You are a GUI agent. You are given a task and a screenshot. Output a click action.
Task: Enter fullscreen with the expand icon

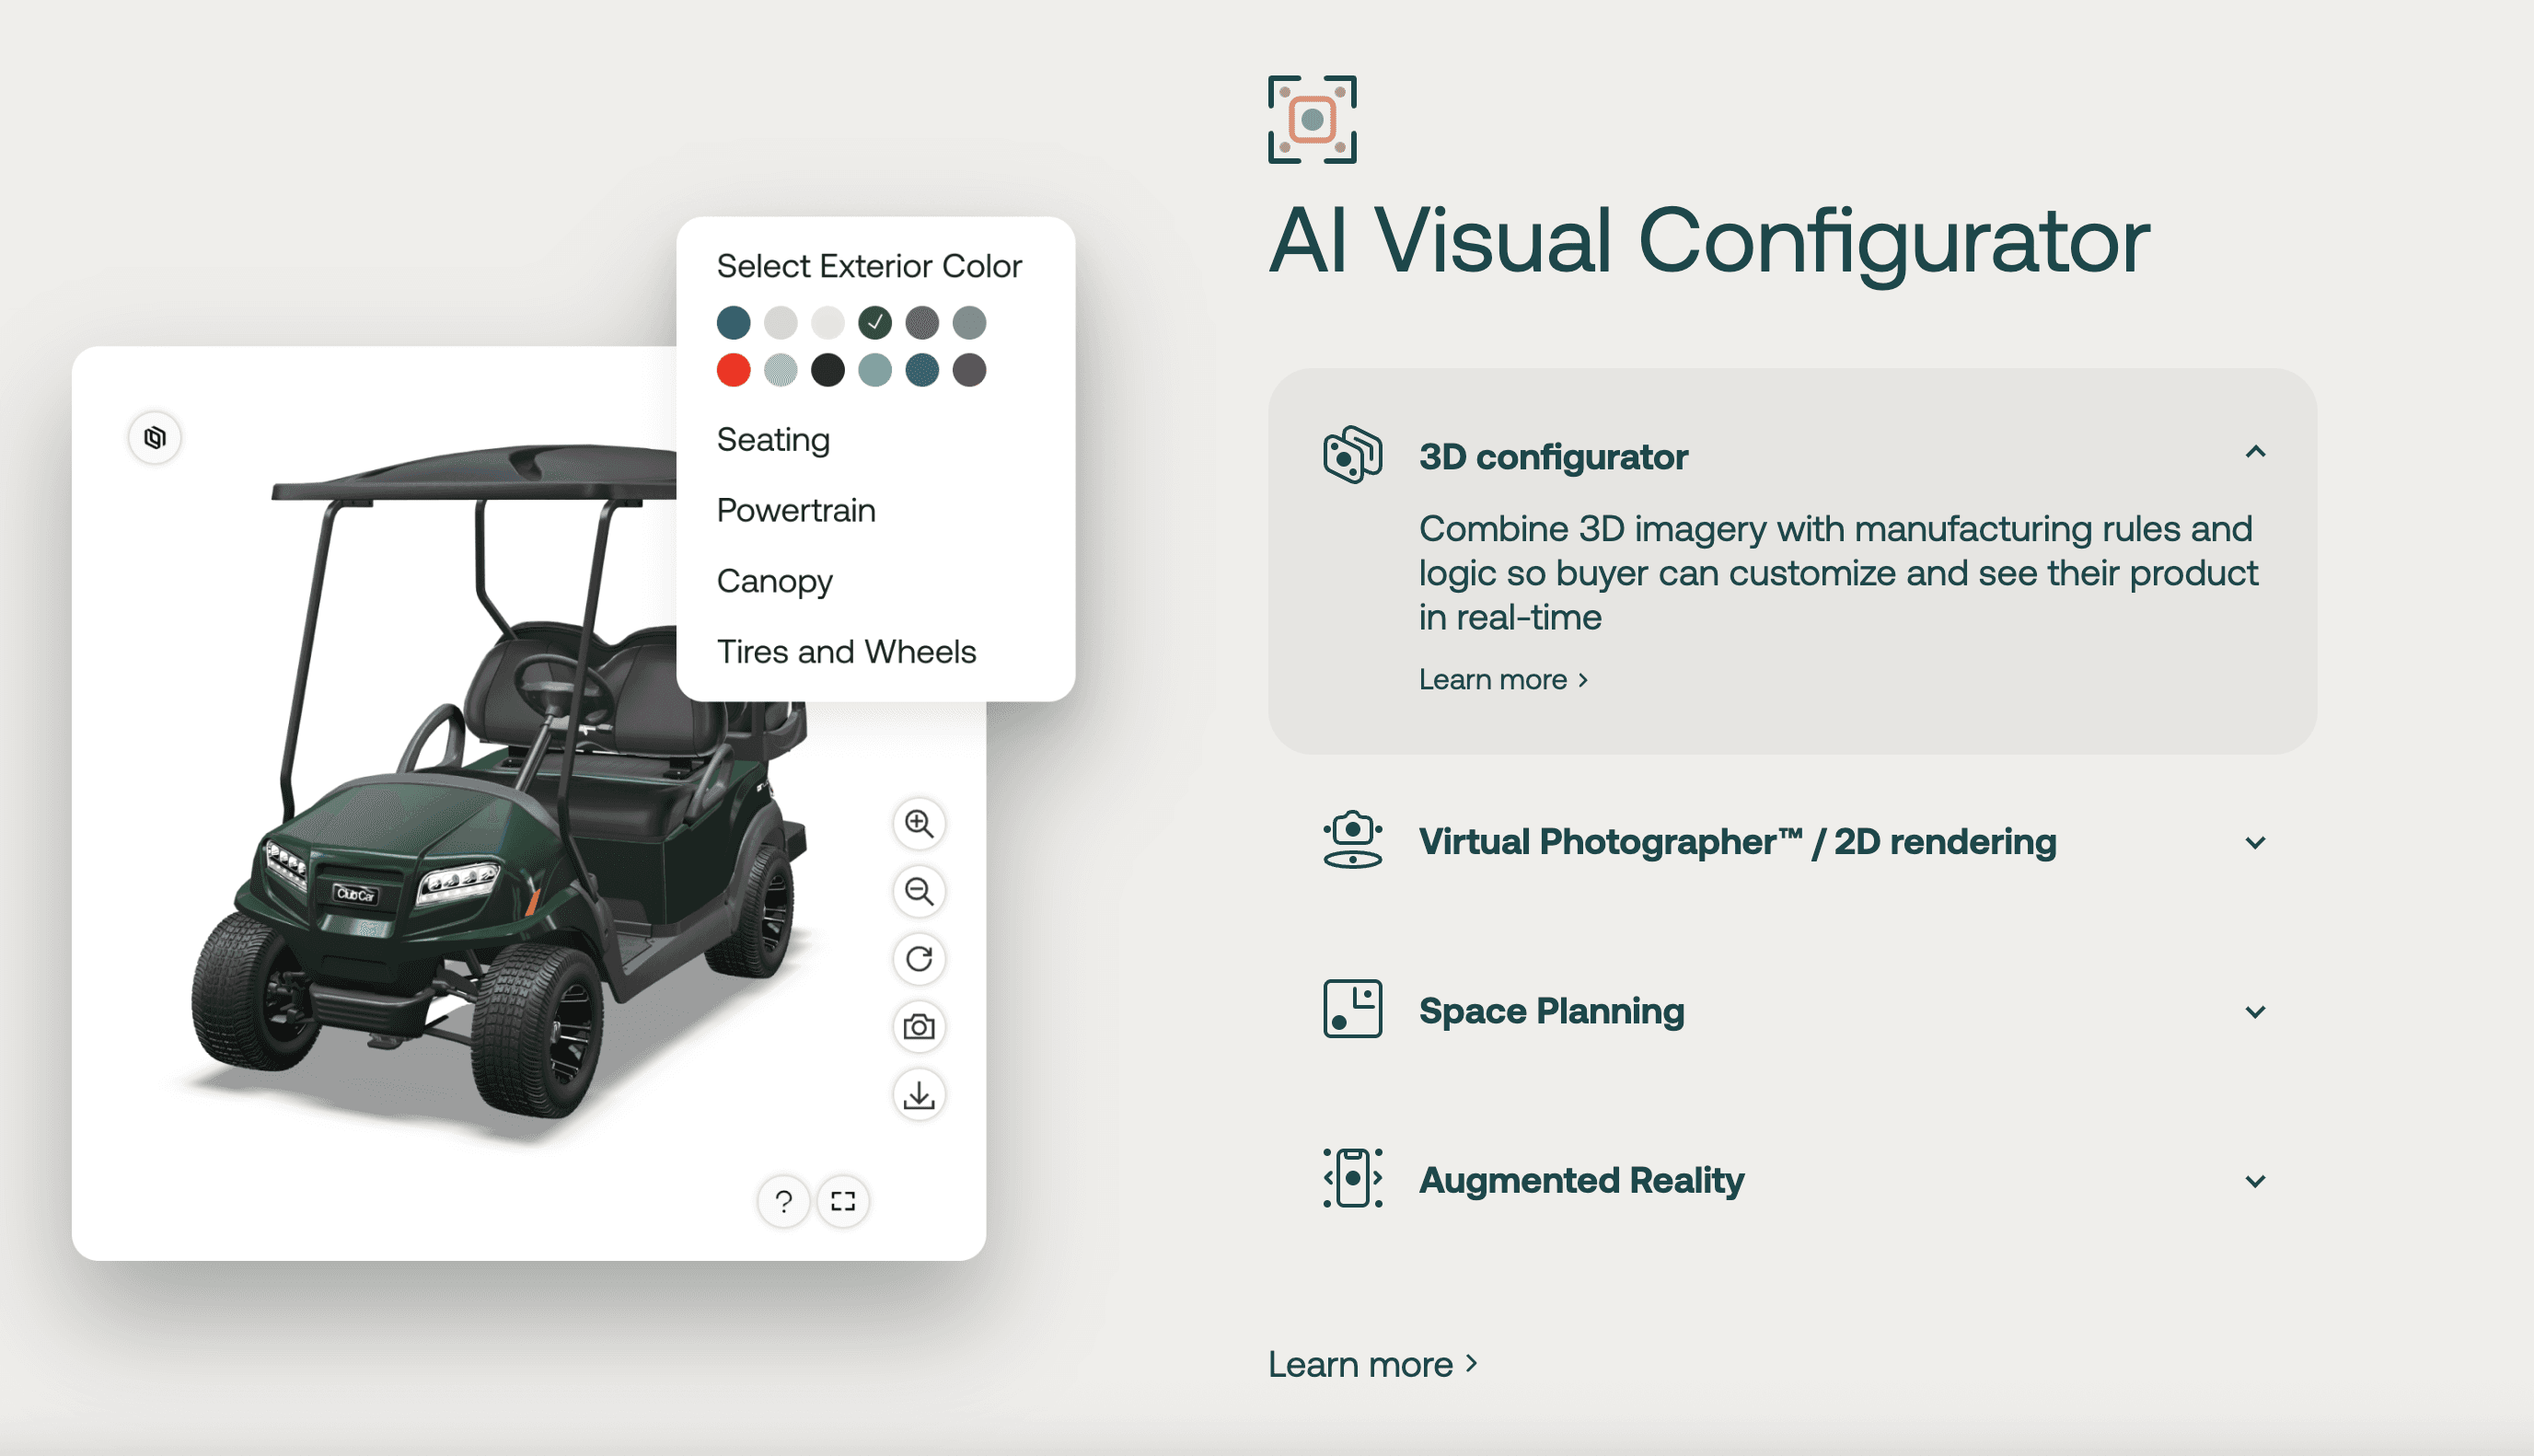tap(843, 1201)
